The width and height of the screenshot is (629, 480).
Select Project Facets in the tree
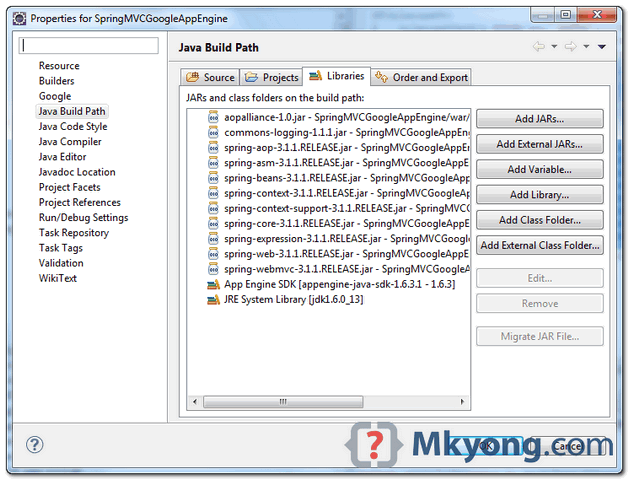click(69, 187)
